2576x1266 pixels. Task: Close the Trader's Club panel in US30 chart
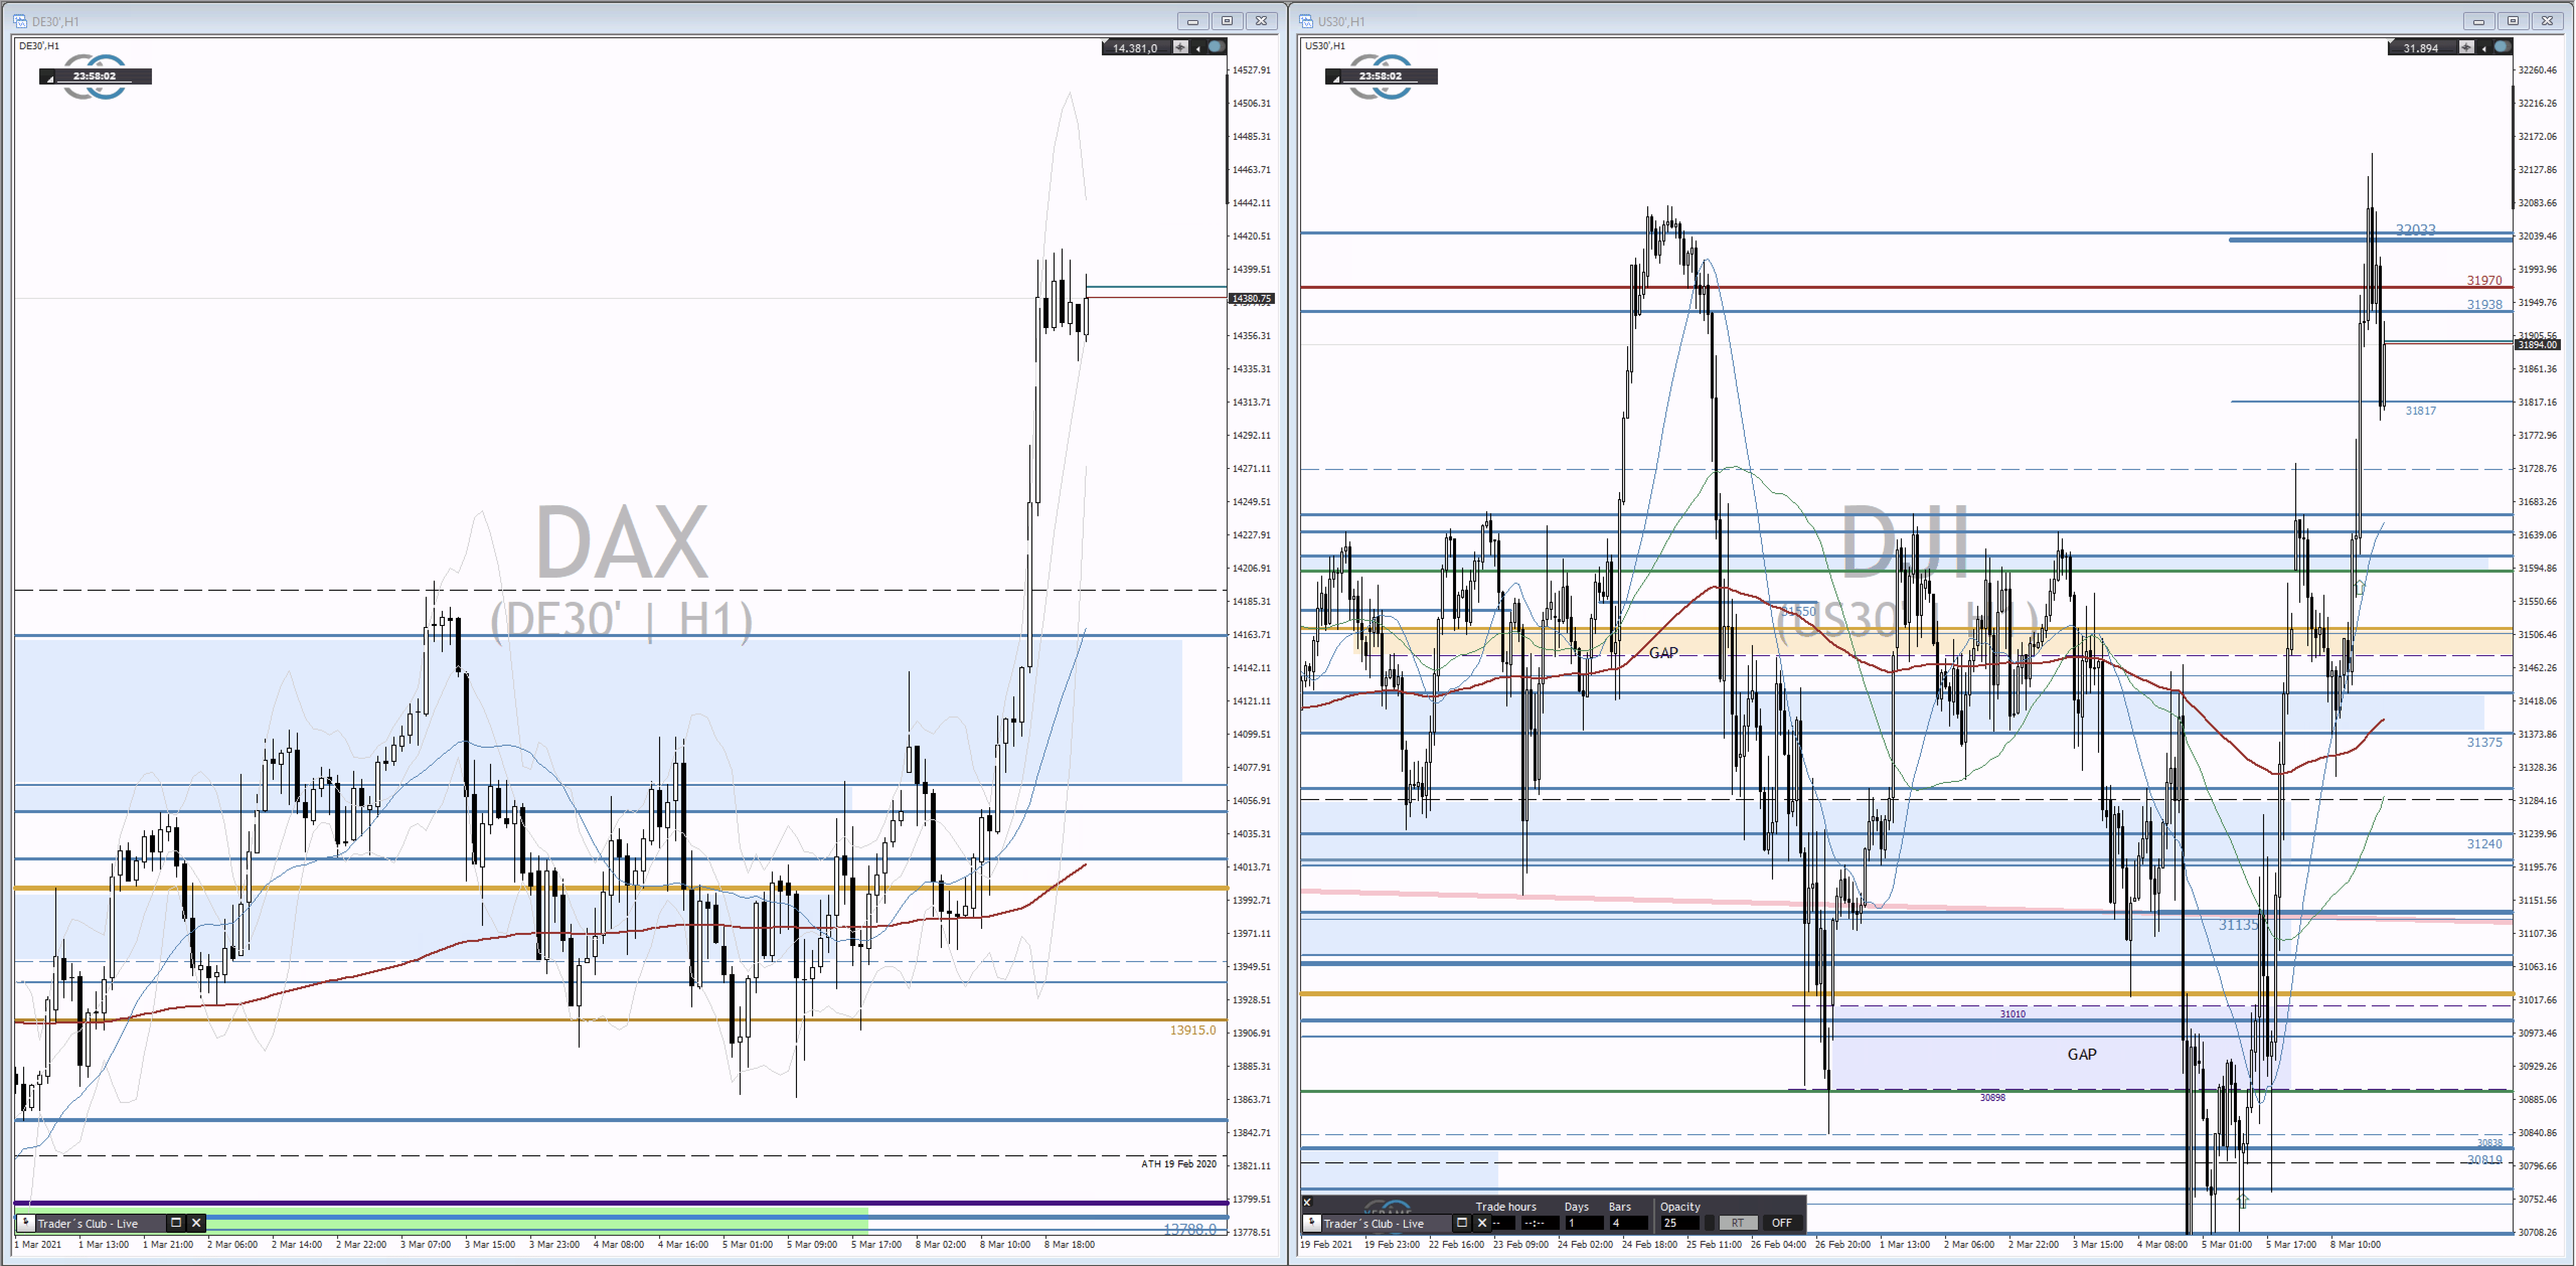[x=1482, y=1223]
